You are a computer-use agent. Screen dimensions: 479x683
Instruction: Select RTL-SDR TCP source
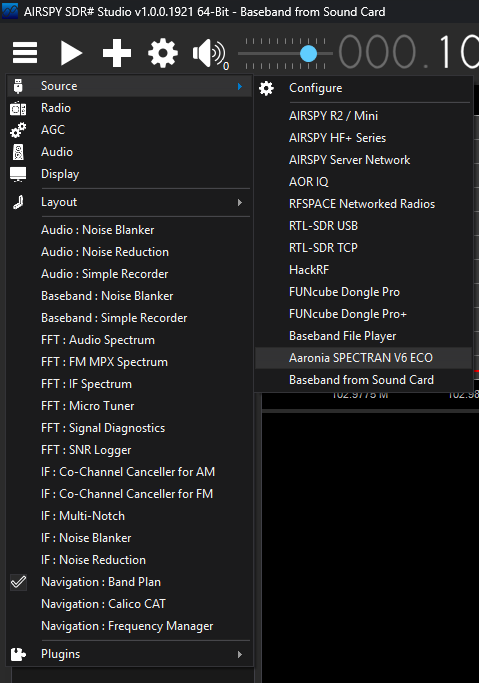pyautogui.click(x=364, y=248)
